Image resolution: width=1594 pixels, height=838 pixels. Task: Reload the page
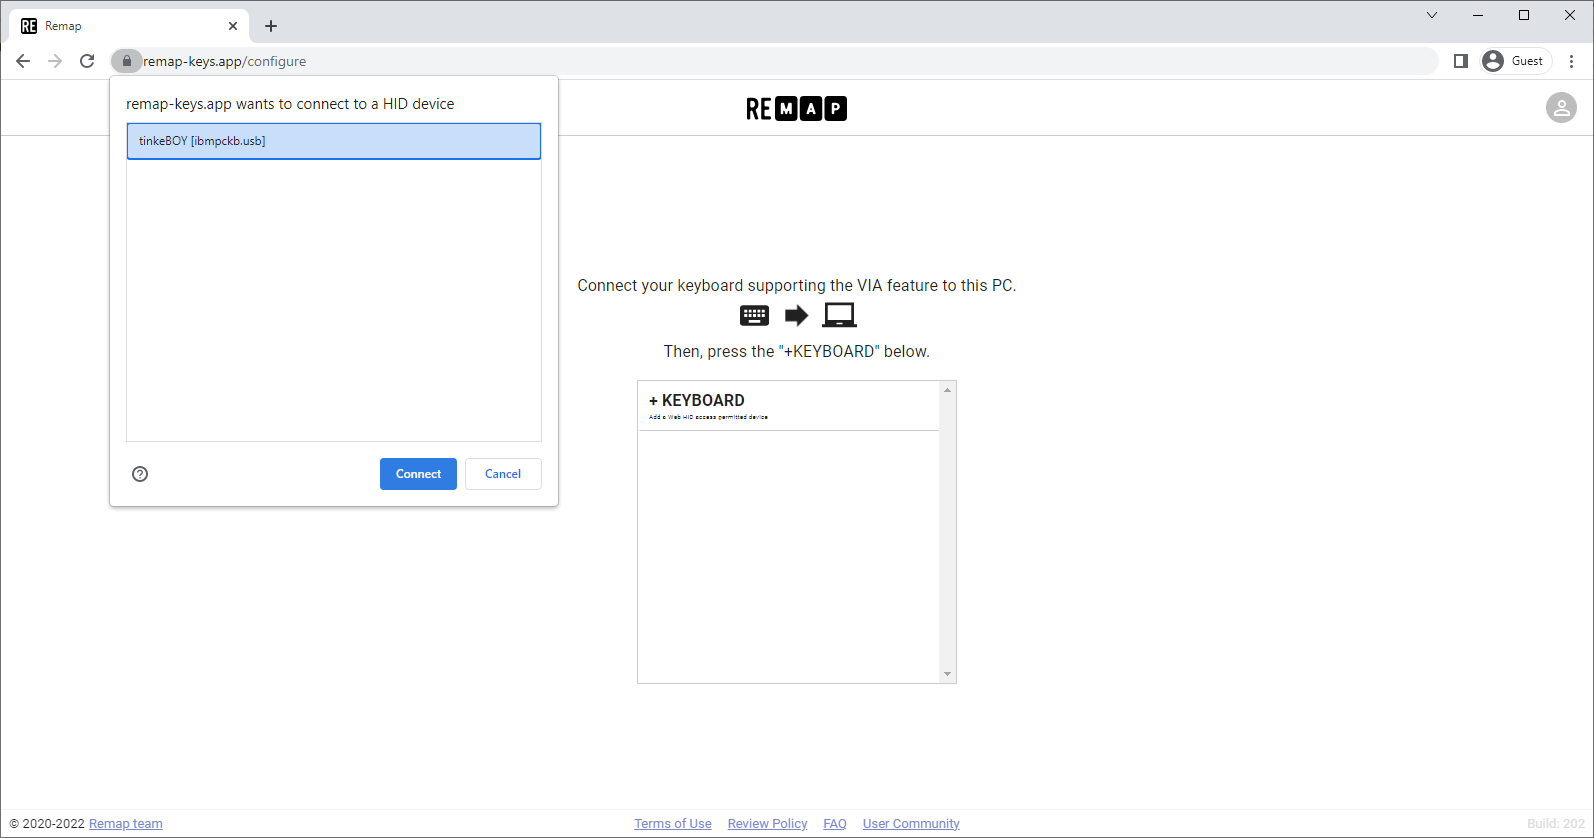pos(87,61)
